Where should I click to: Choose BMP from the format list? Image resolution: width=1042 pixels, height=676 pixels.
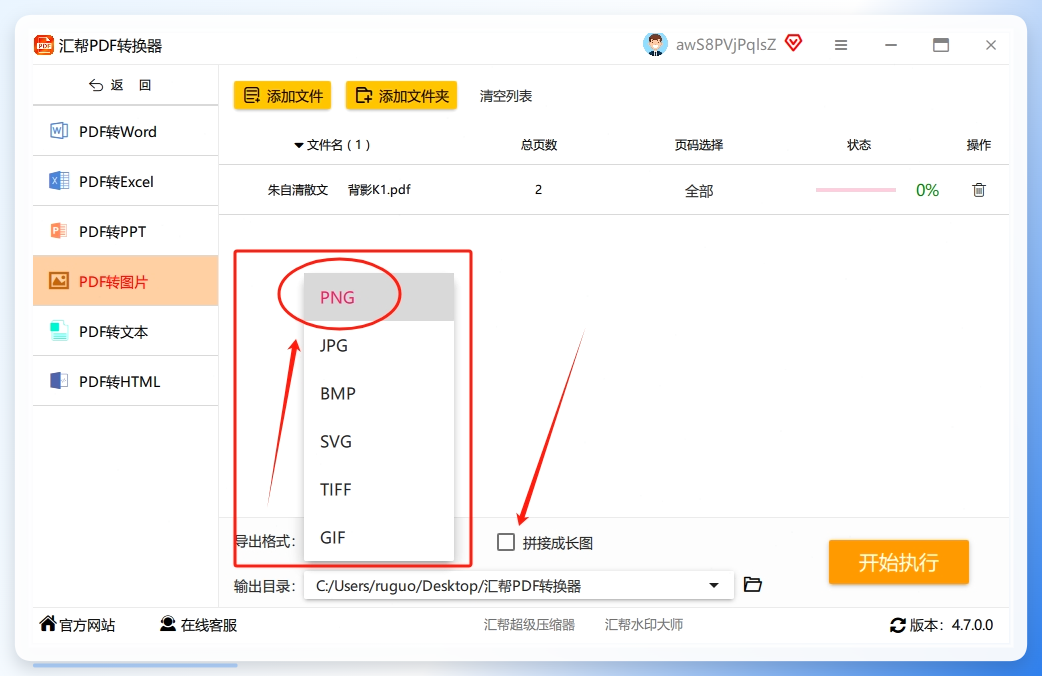point(379,394)
